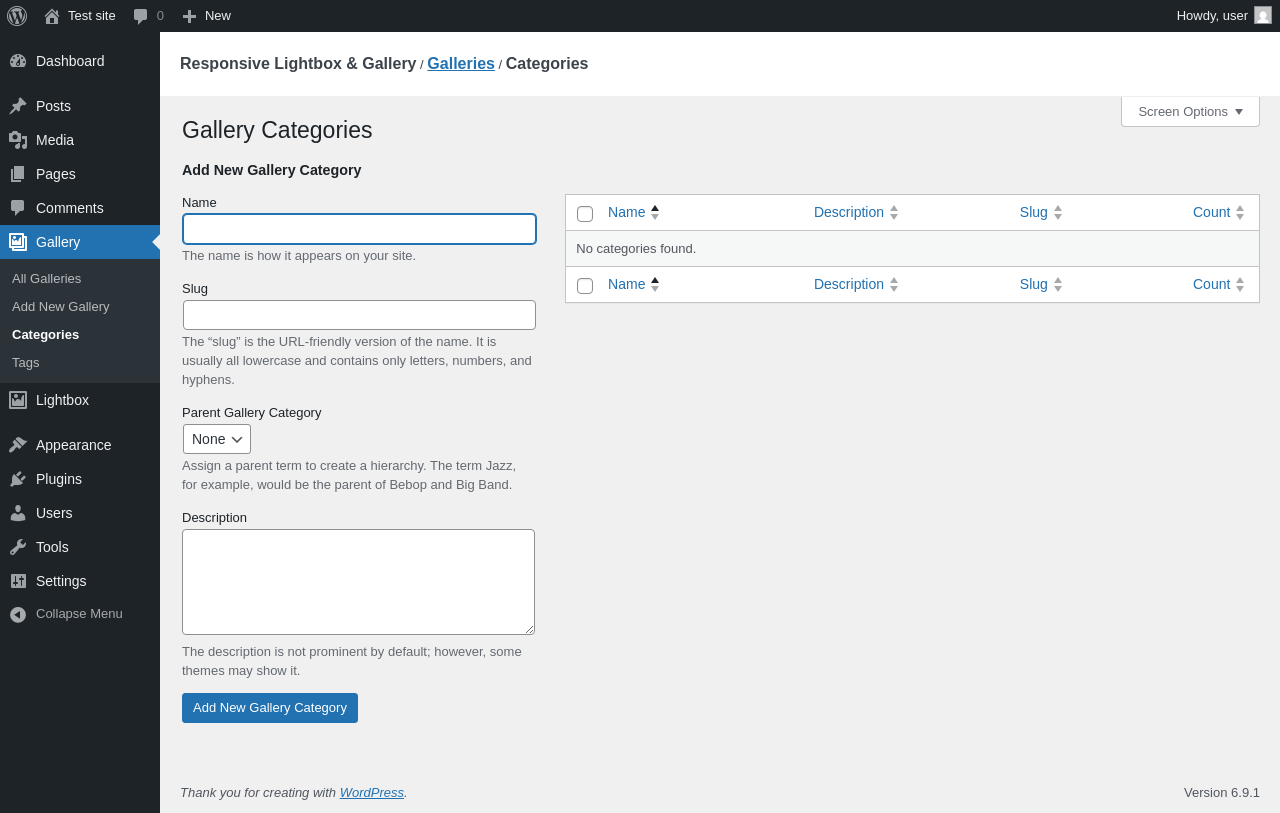Open the Tags submenu item
Screen dimensions: 1280x813
pos(26,362)
